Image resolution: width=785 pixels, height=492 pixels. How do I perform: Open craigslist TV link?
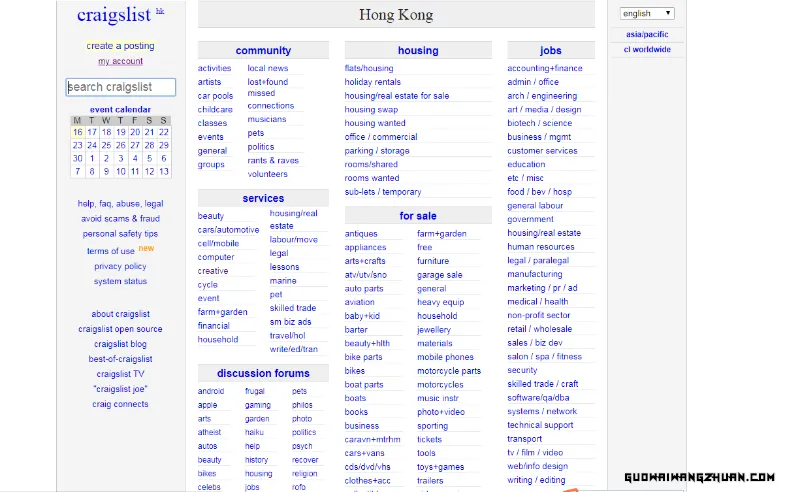(120, 374)
